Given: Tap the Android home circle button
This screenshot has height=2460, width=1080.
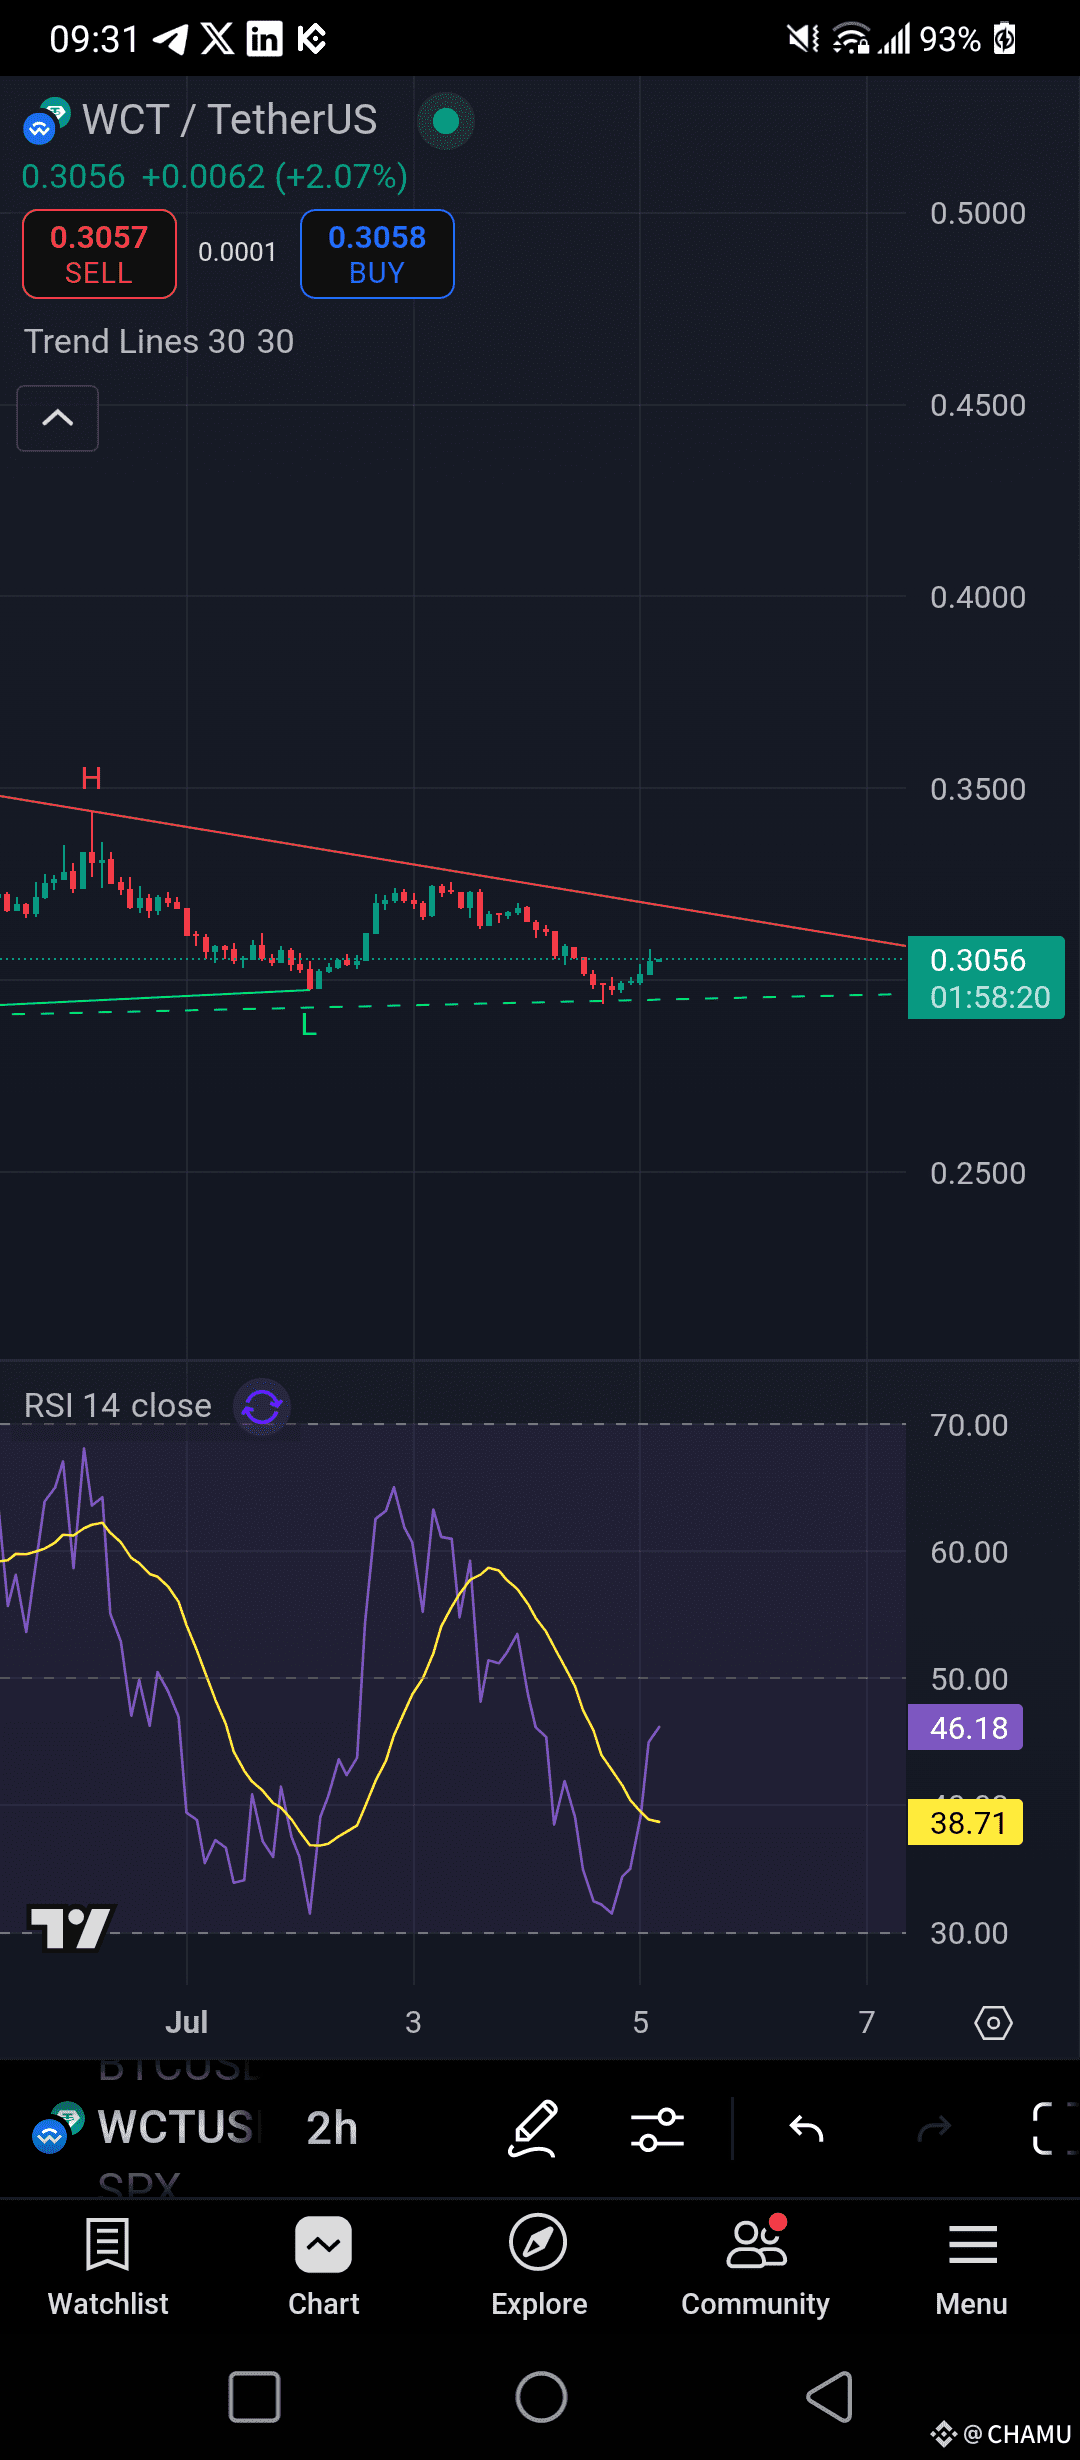Looking at the screenshot, I should pyautogui.click(x=541, y=2396).
